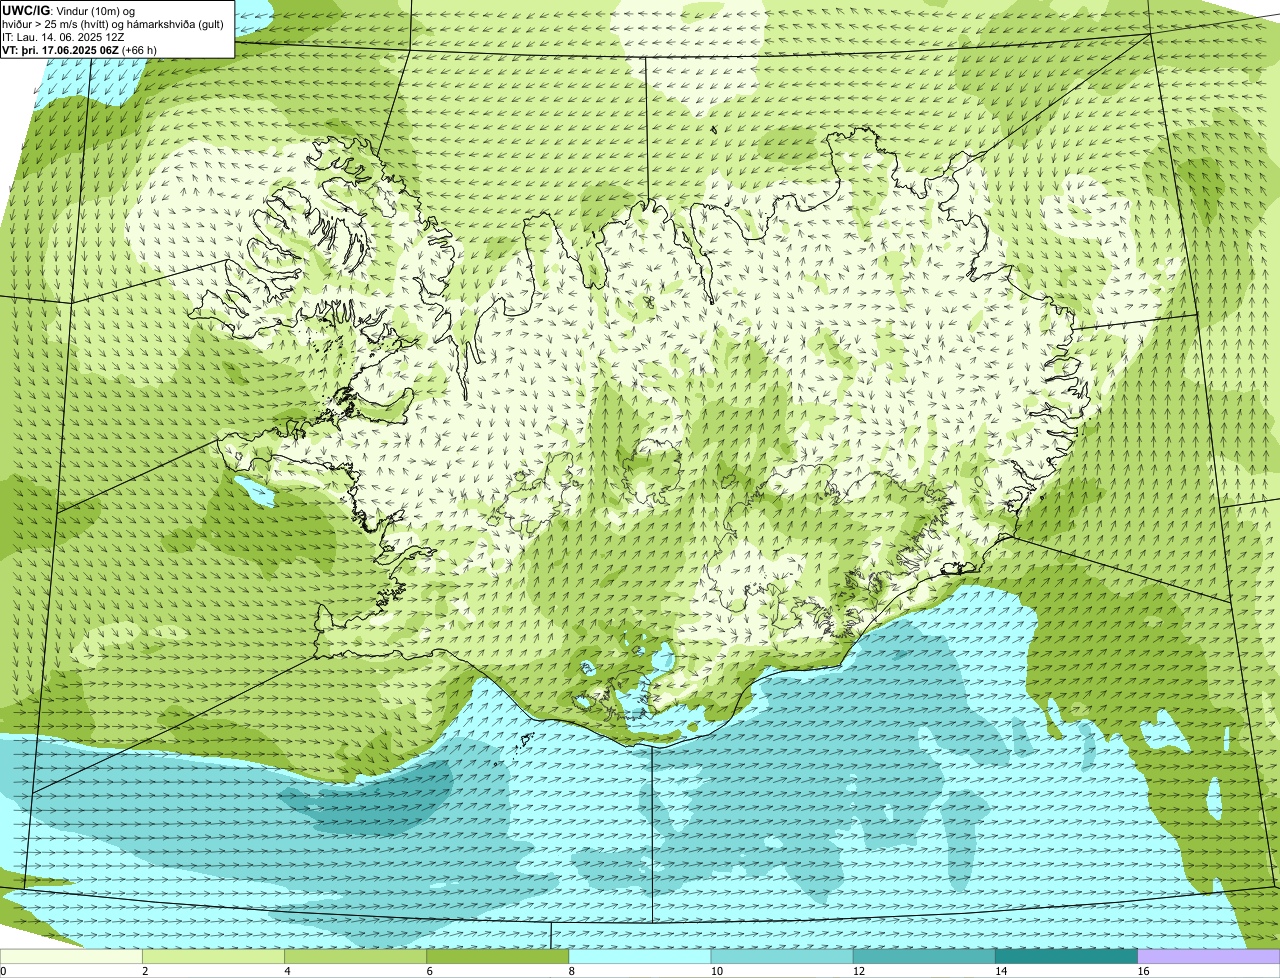Click the 14–16 m/s dark teal legend swatch

(x=1066, y=956)
